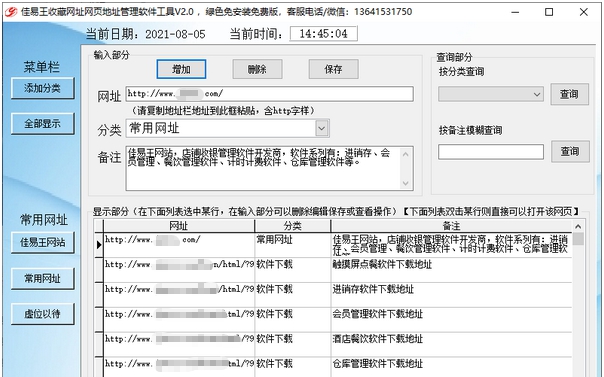Click the 虚位以待 placeholder button

click(42, 314)
